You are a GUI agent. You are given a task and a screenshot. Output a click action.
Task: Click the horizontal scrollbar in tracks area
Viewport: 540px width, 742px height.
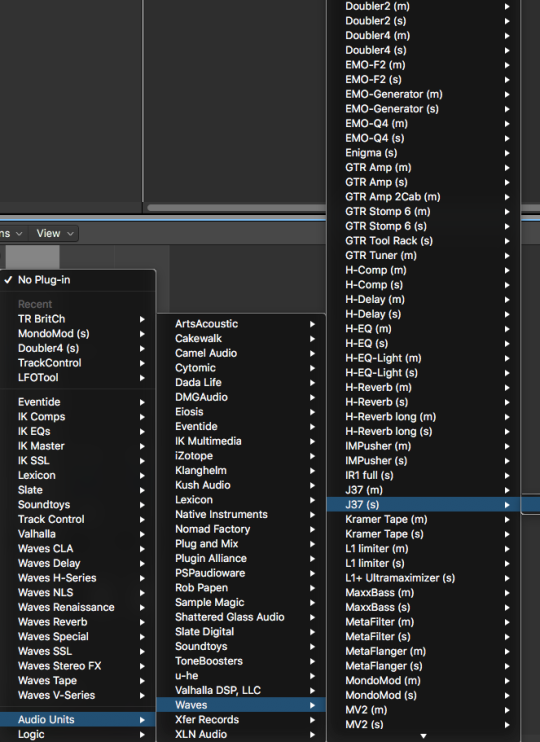coord(237,207)
